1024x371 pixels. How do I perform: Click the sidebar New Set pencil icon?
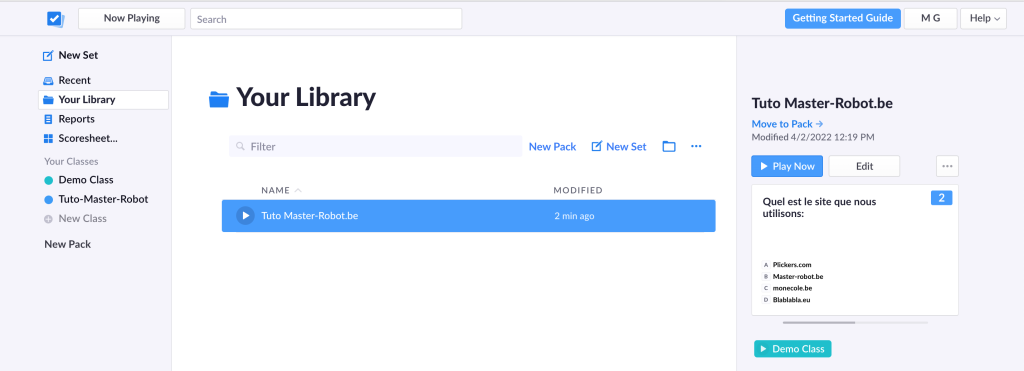[x=48, y=56]
